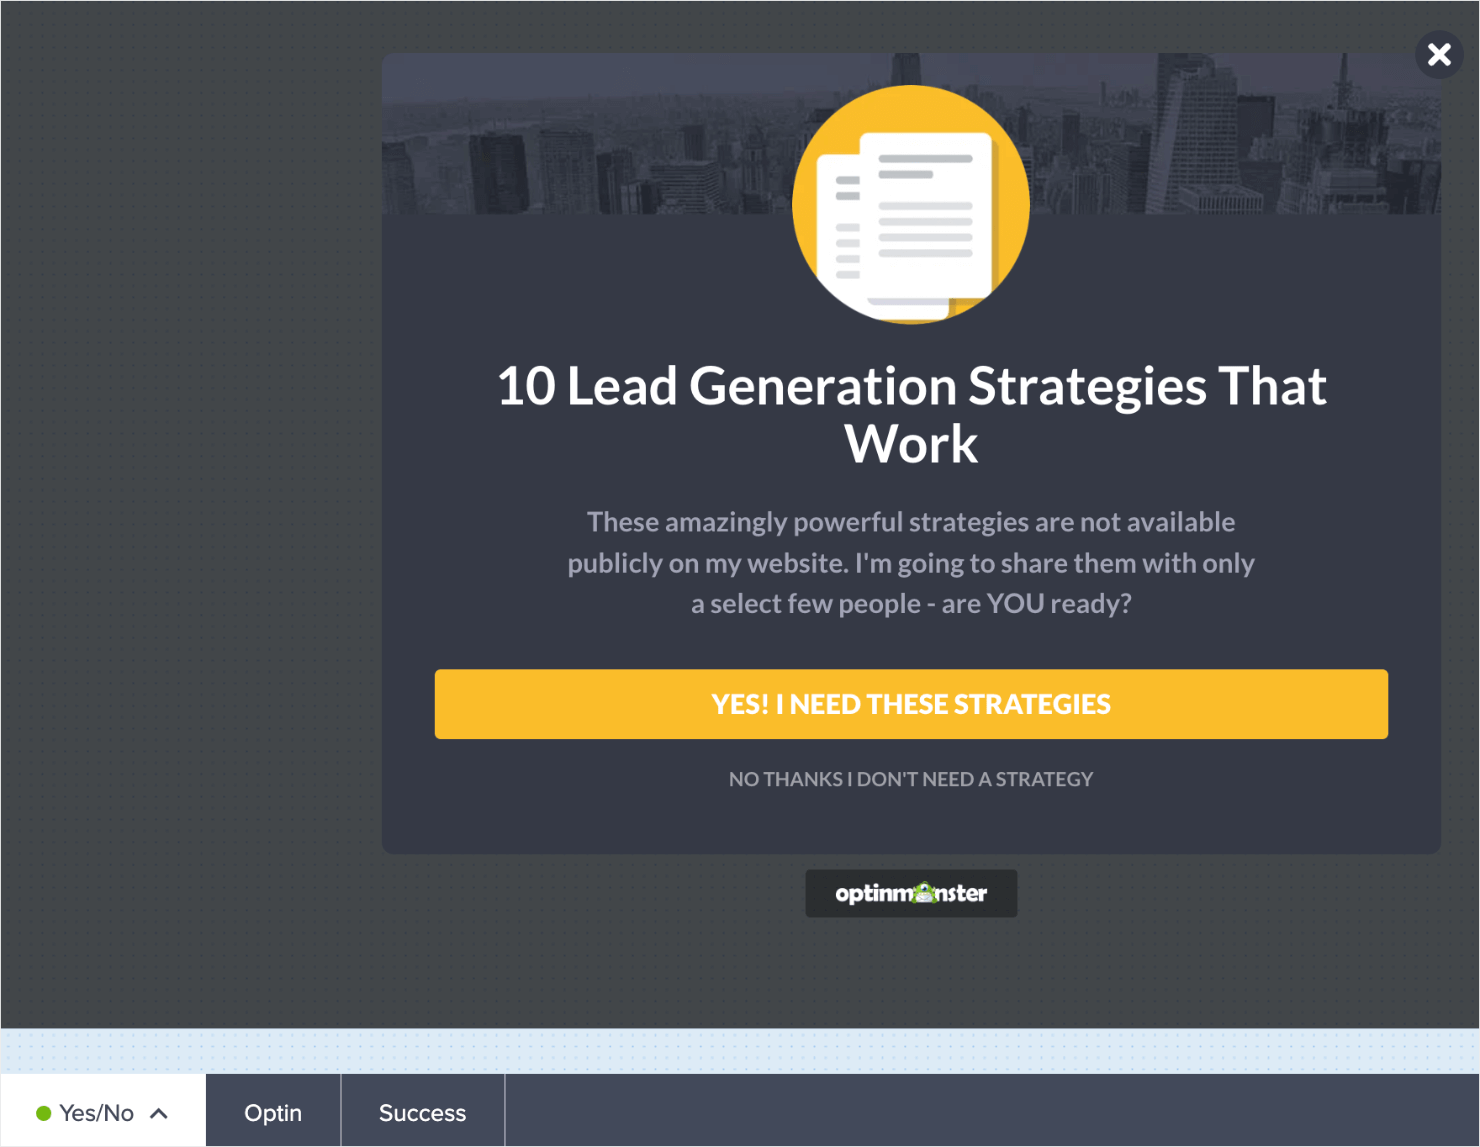
Task: Close the popup with the X icon
Action: [1439, 55]
